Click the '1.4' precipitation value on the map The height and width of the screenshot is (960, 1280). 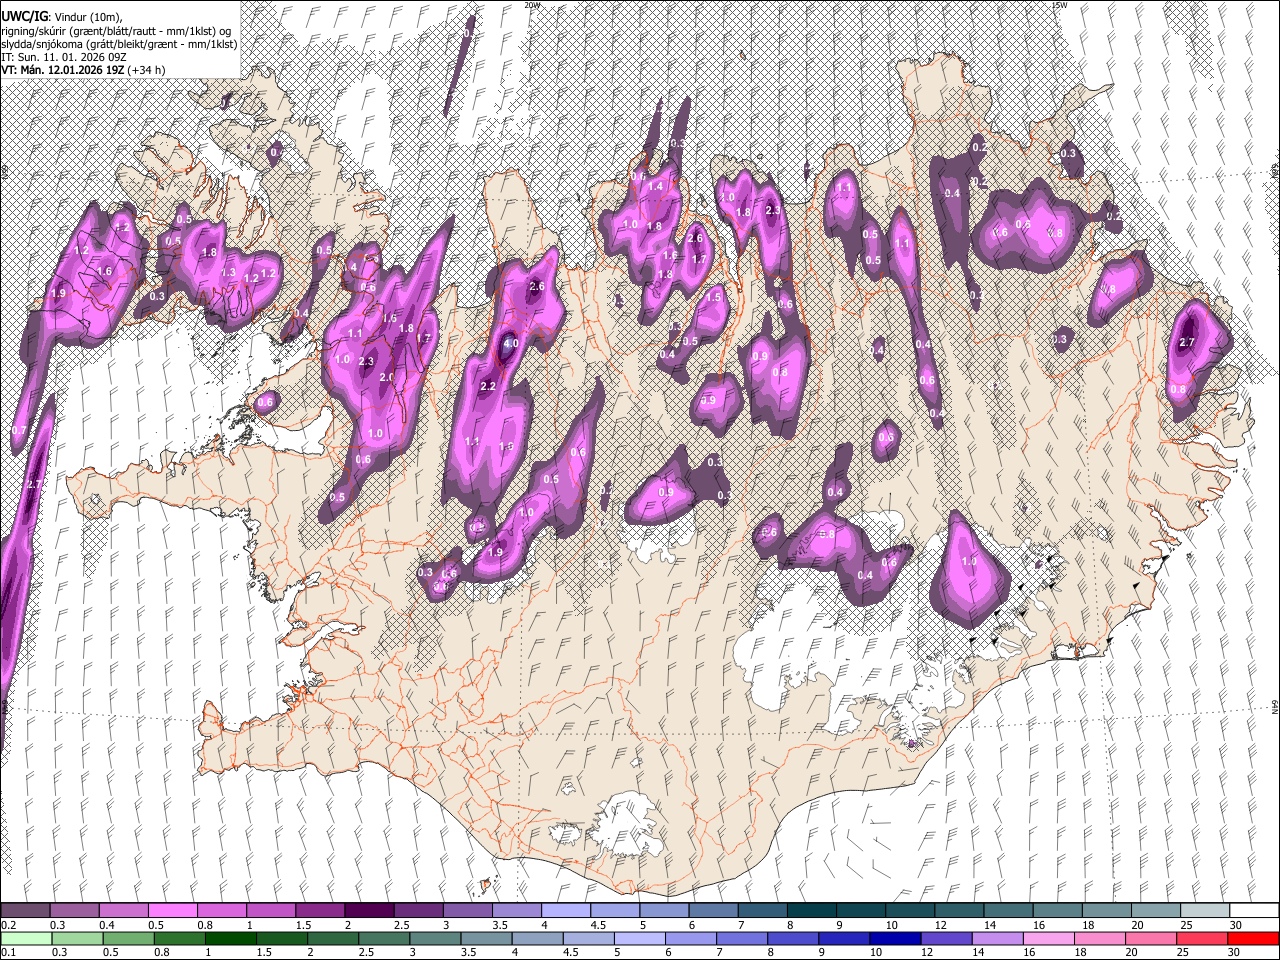(655, 186)
